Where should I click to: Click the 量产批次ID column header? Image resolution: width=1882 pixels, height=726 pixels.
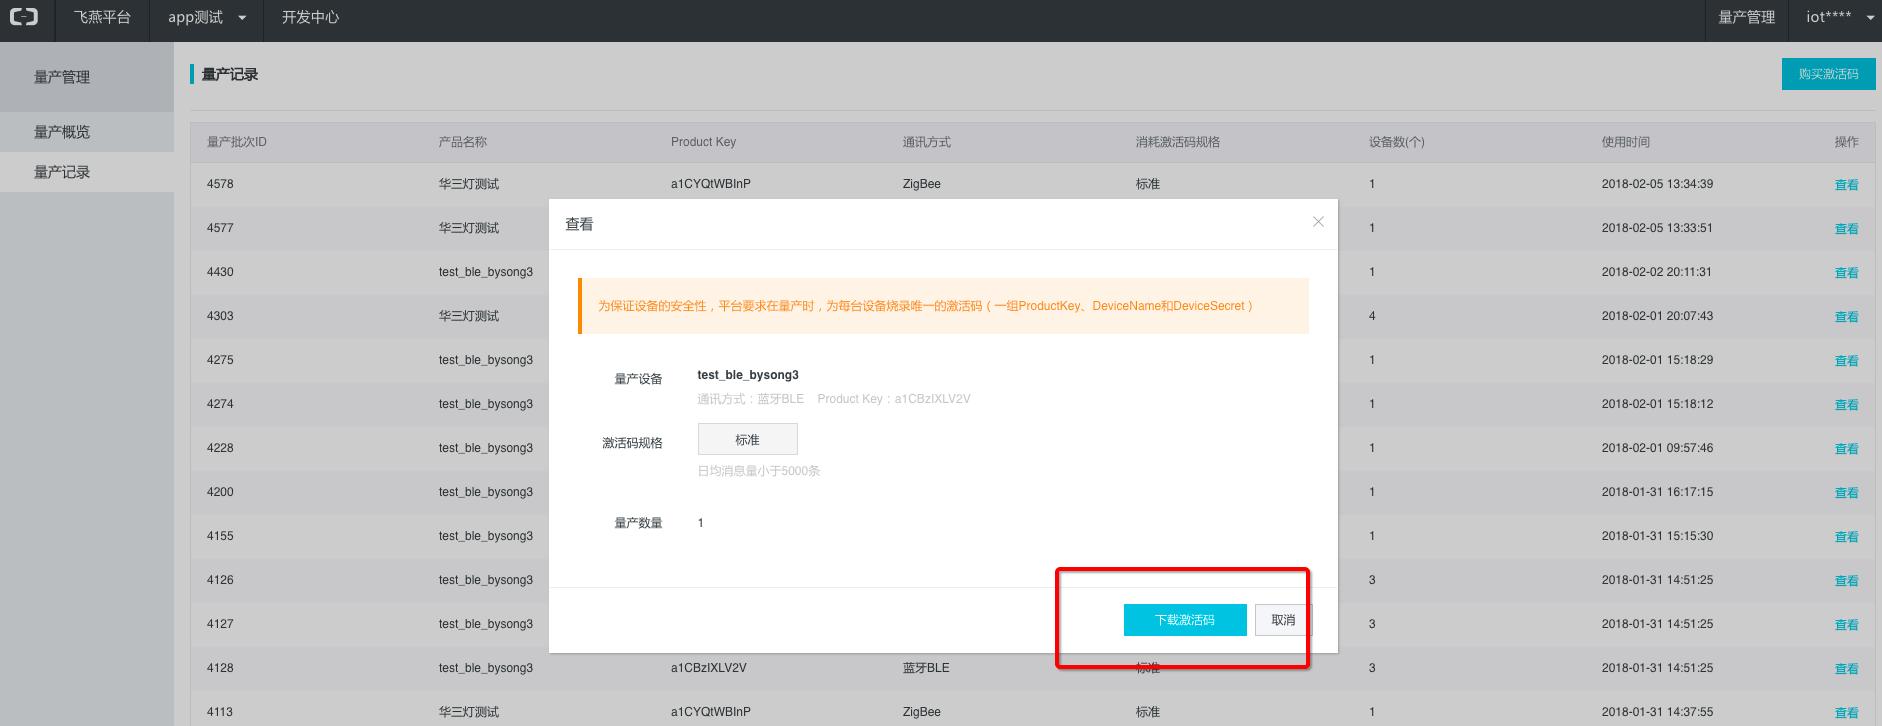(x=237, y=142)
